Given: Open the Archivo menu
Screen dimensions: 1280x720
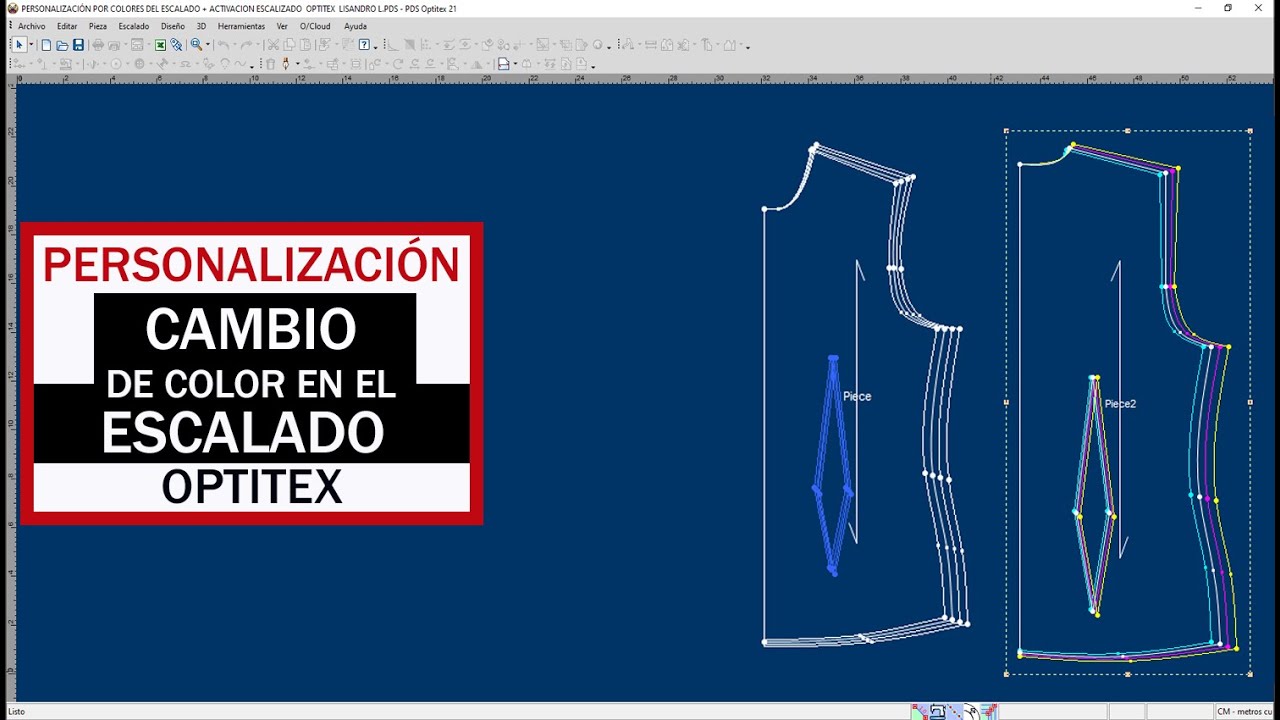Looking at the screenshot, I should tap(32, 26).
